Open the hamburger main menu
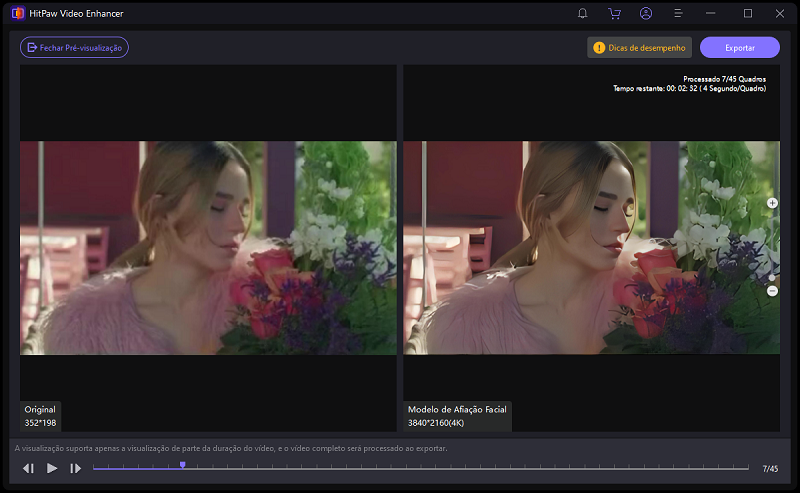Screen dimensions: 800x493 point(679,14)
